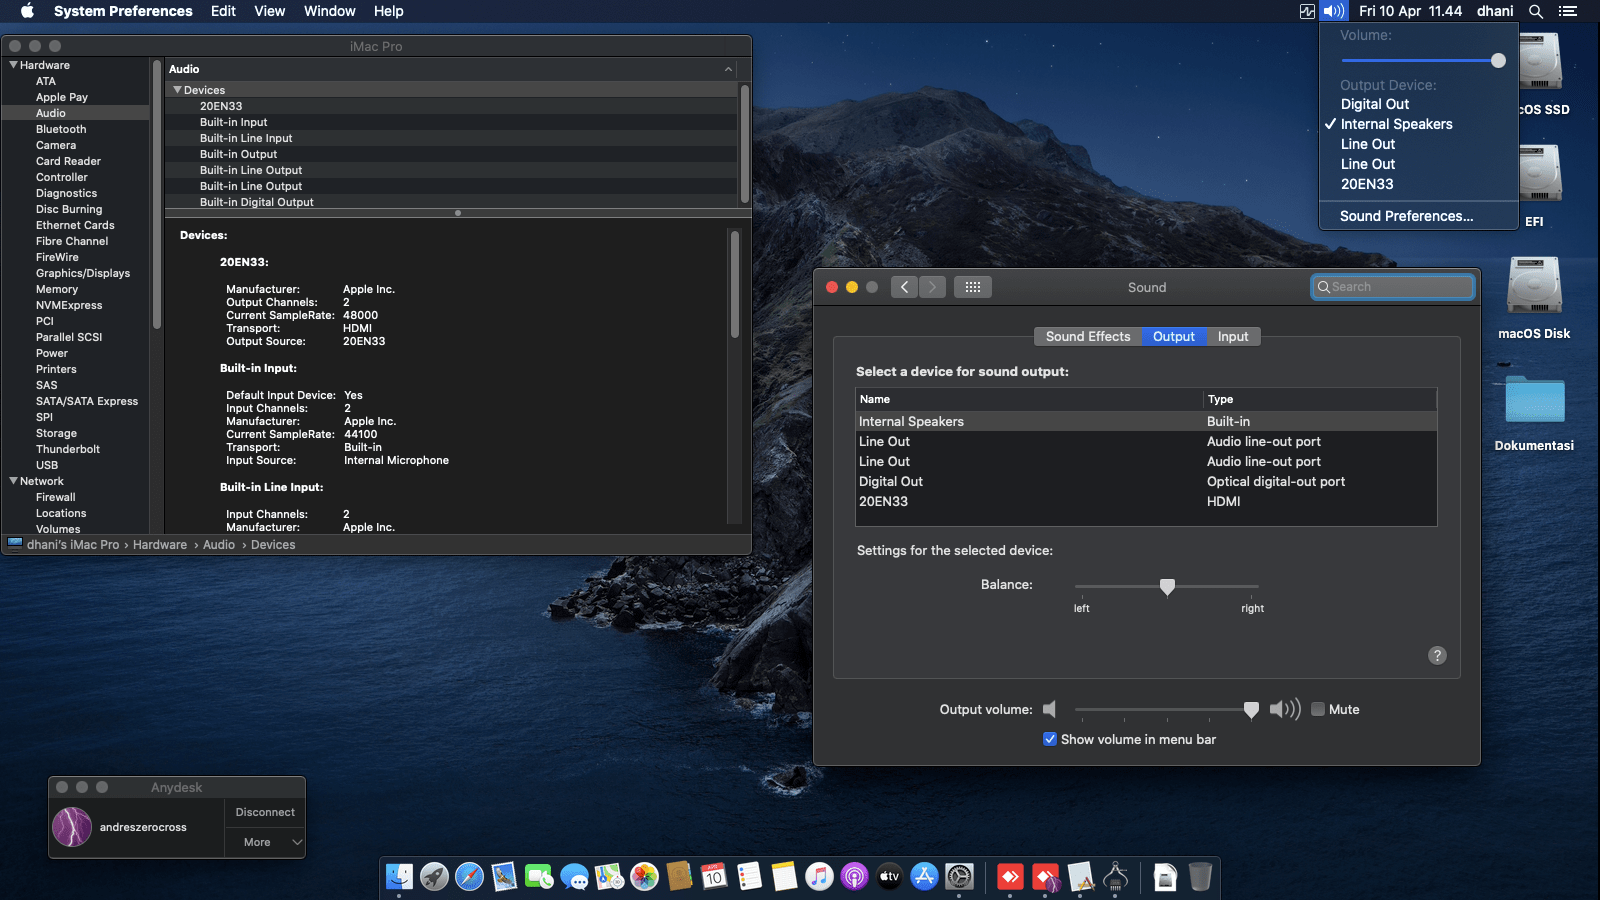Screen dimensions: 1600x900
Task: Open help with the question mark button
Action: click(1437, 655)
